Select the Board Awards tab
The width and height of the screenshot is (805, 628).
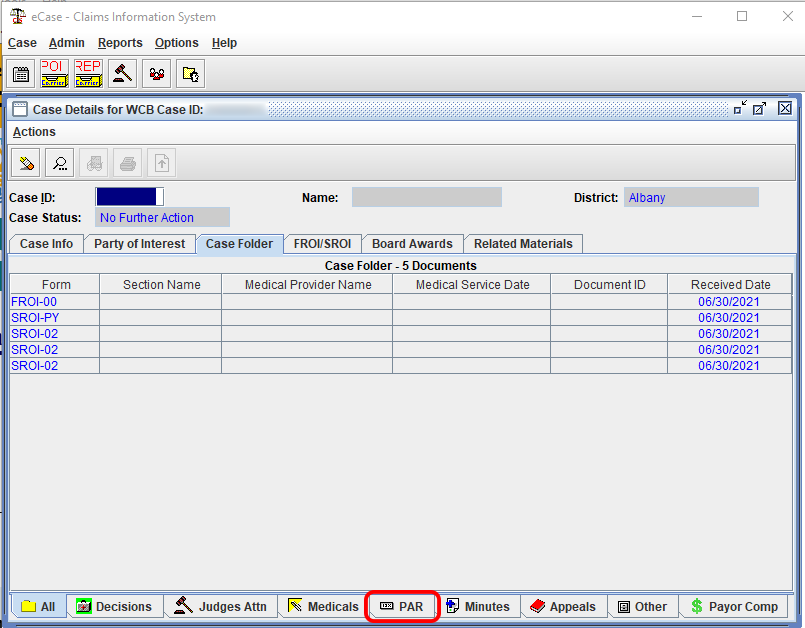[412, 244]
